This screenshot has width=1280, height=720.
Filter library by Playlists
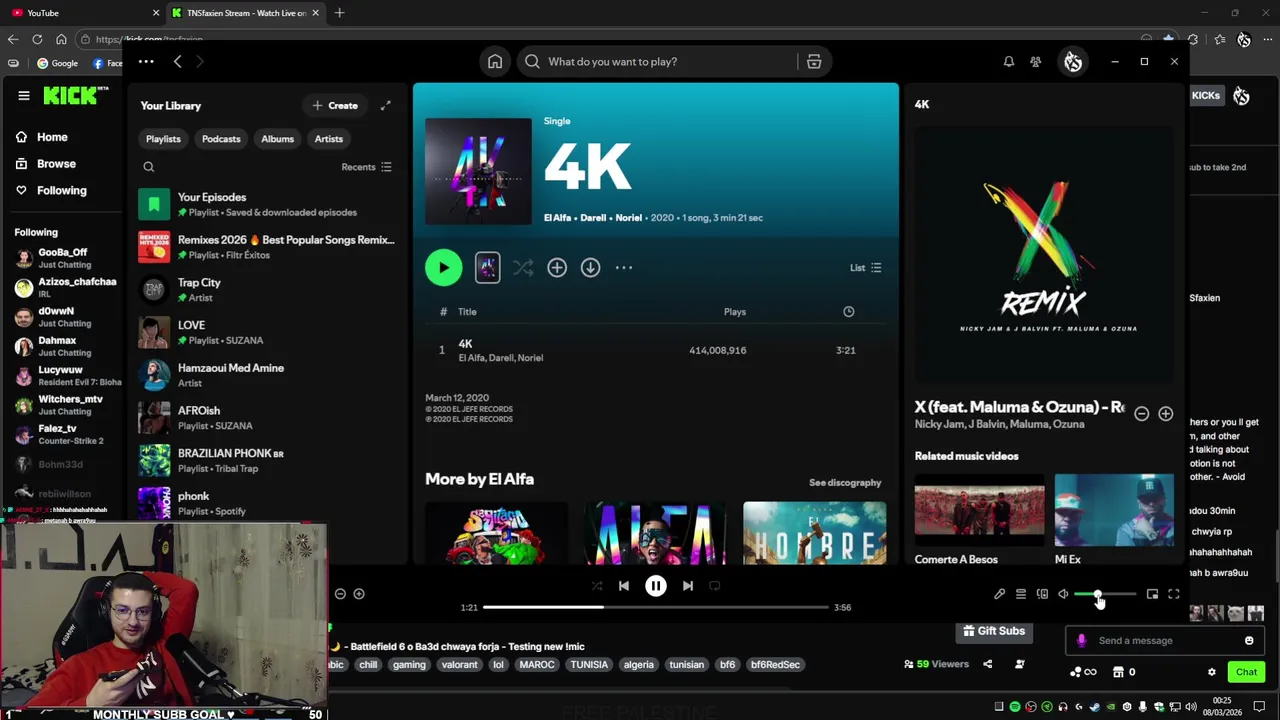click(x=163, y=139)
